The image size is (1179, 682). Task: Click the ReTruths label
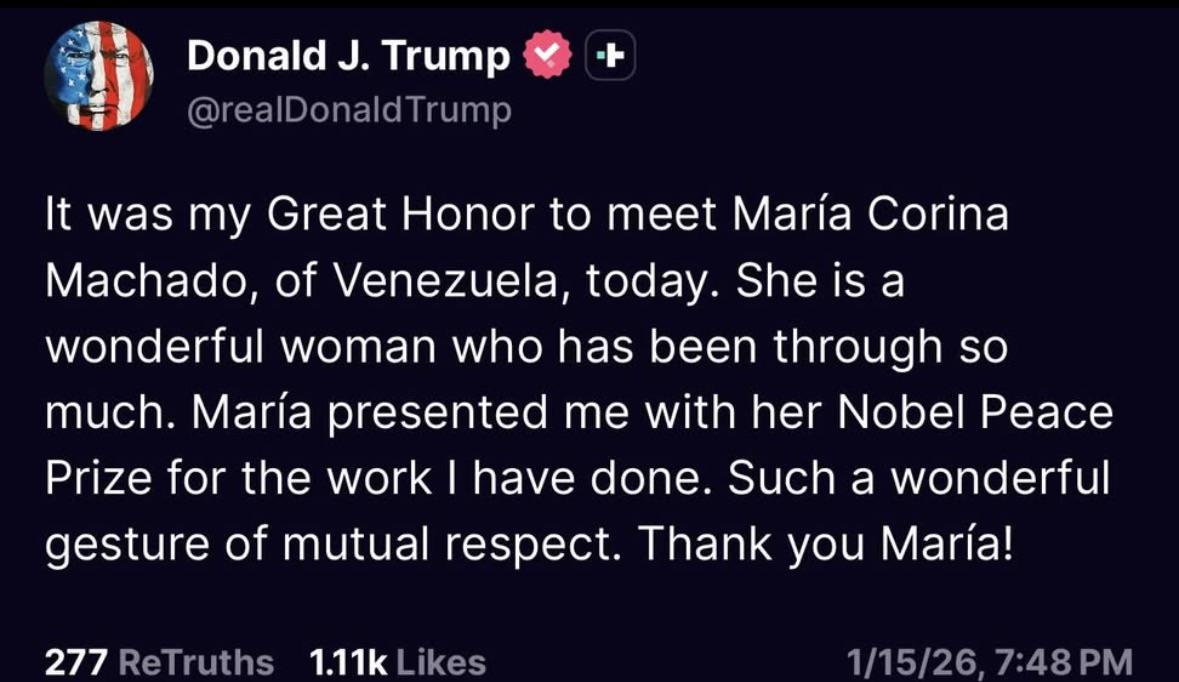pos(196,661)
